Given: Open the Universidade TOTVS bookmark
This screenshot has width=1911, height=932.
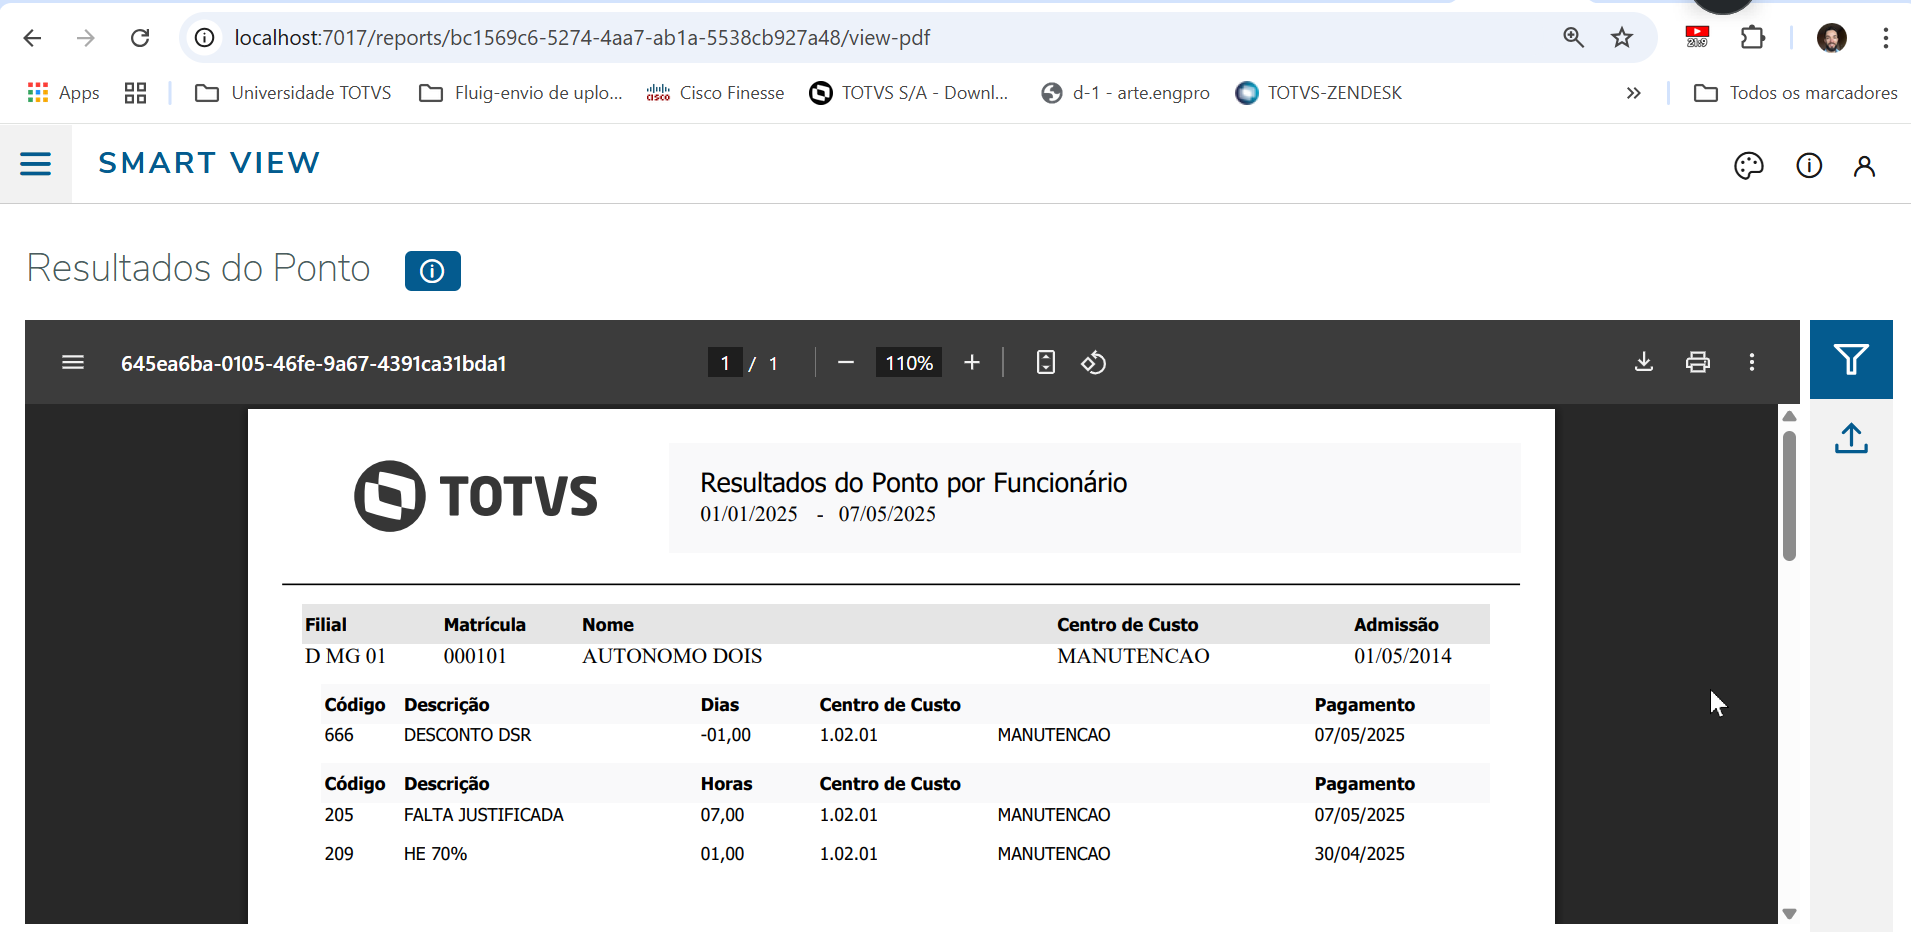Looking at the screenshot, I should 292,92.
